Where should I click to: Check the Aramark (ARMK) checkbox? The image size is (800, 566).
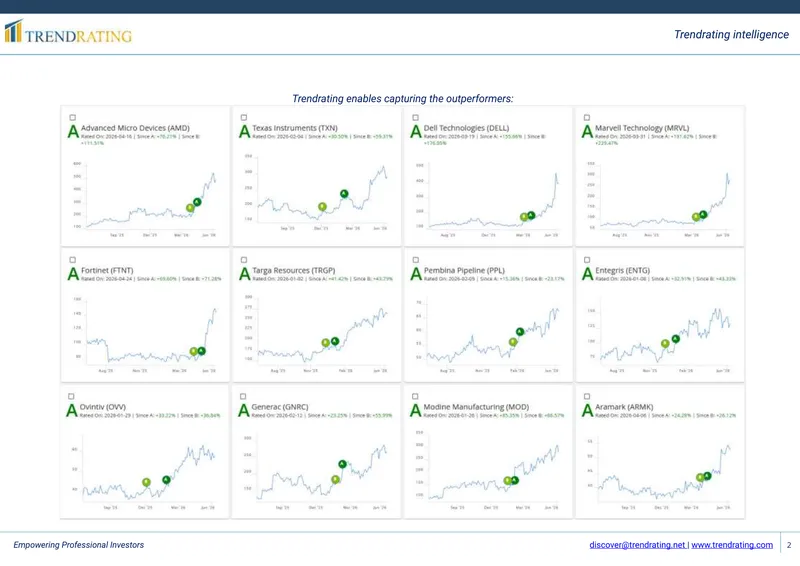click(587, 396)
